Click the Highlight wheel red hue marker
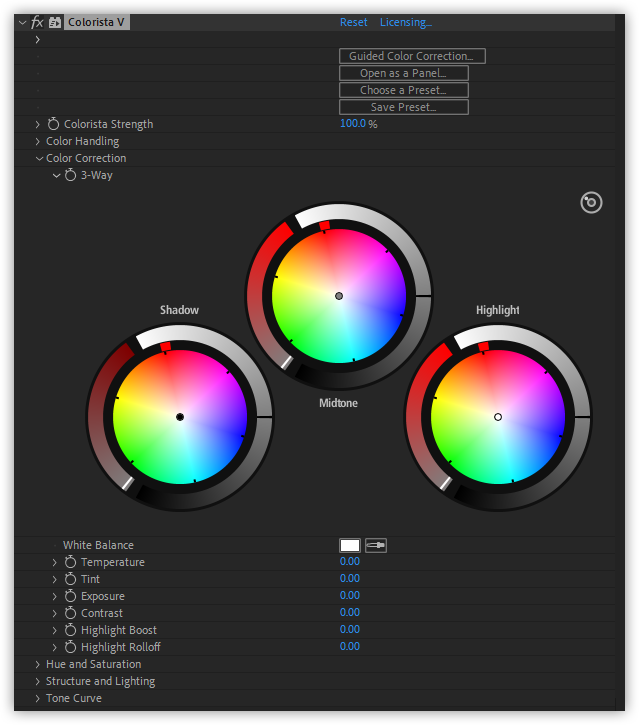Viewport: 639px width, 725px height. point(484,346)
